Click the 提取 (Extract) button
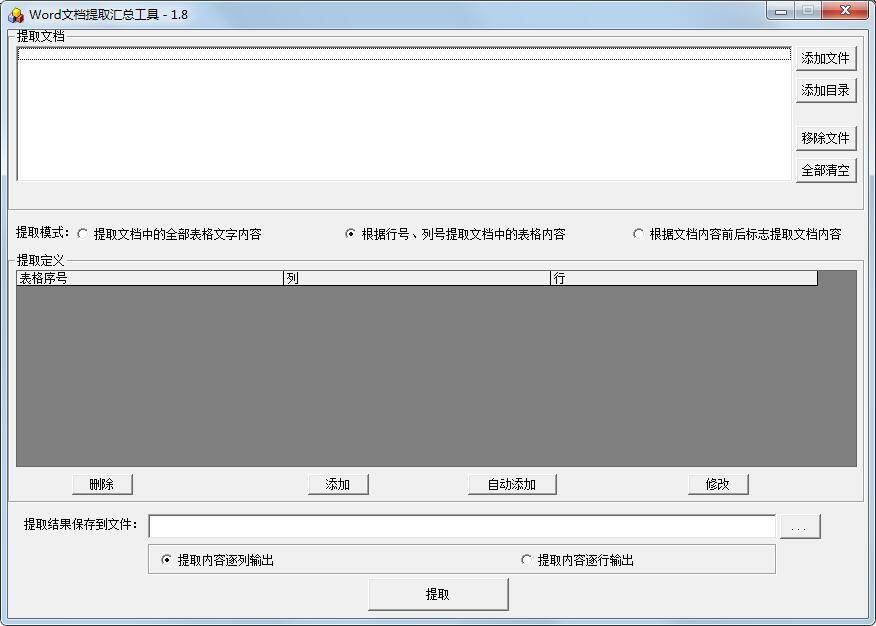Screen dimensions: 876x626 [437, 593]
